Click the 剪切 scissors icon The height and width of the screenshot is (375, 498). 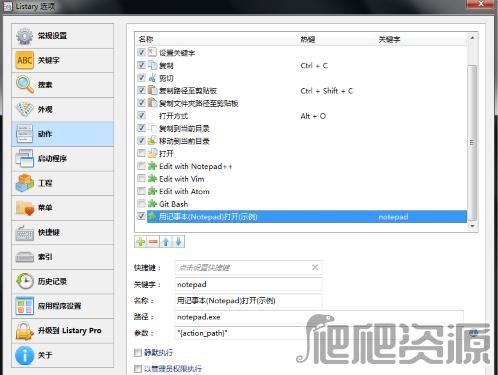[152, 78]
